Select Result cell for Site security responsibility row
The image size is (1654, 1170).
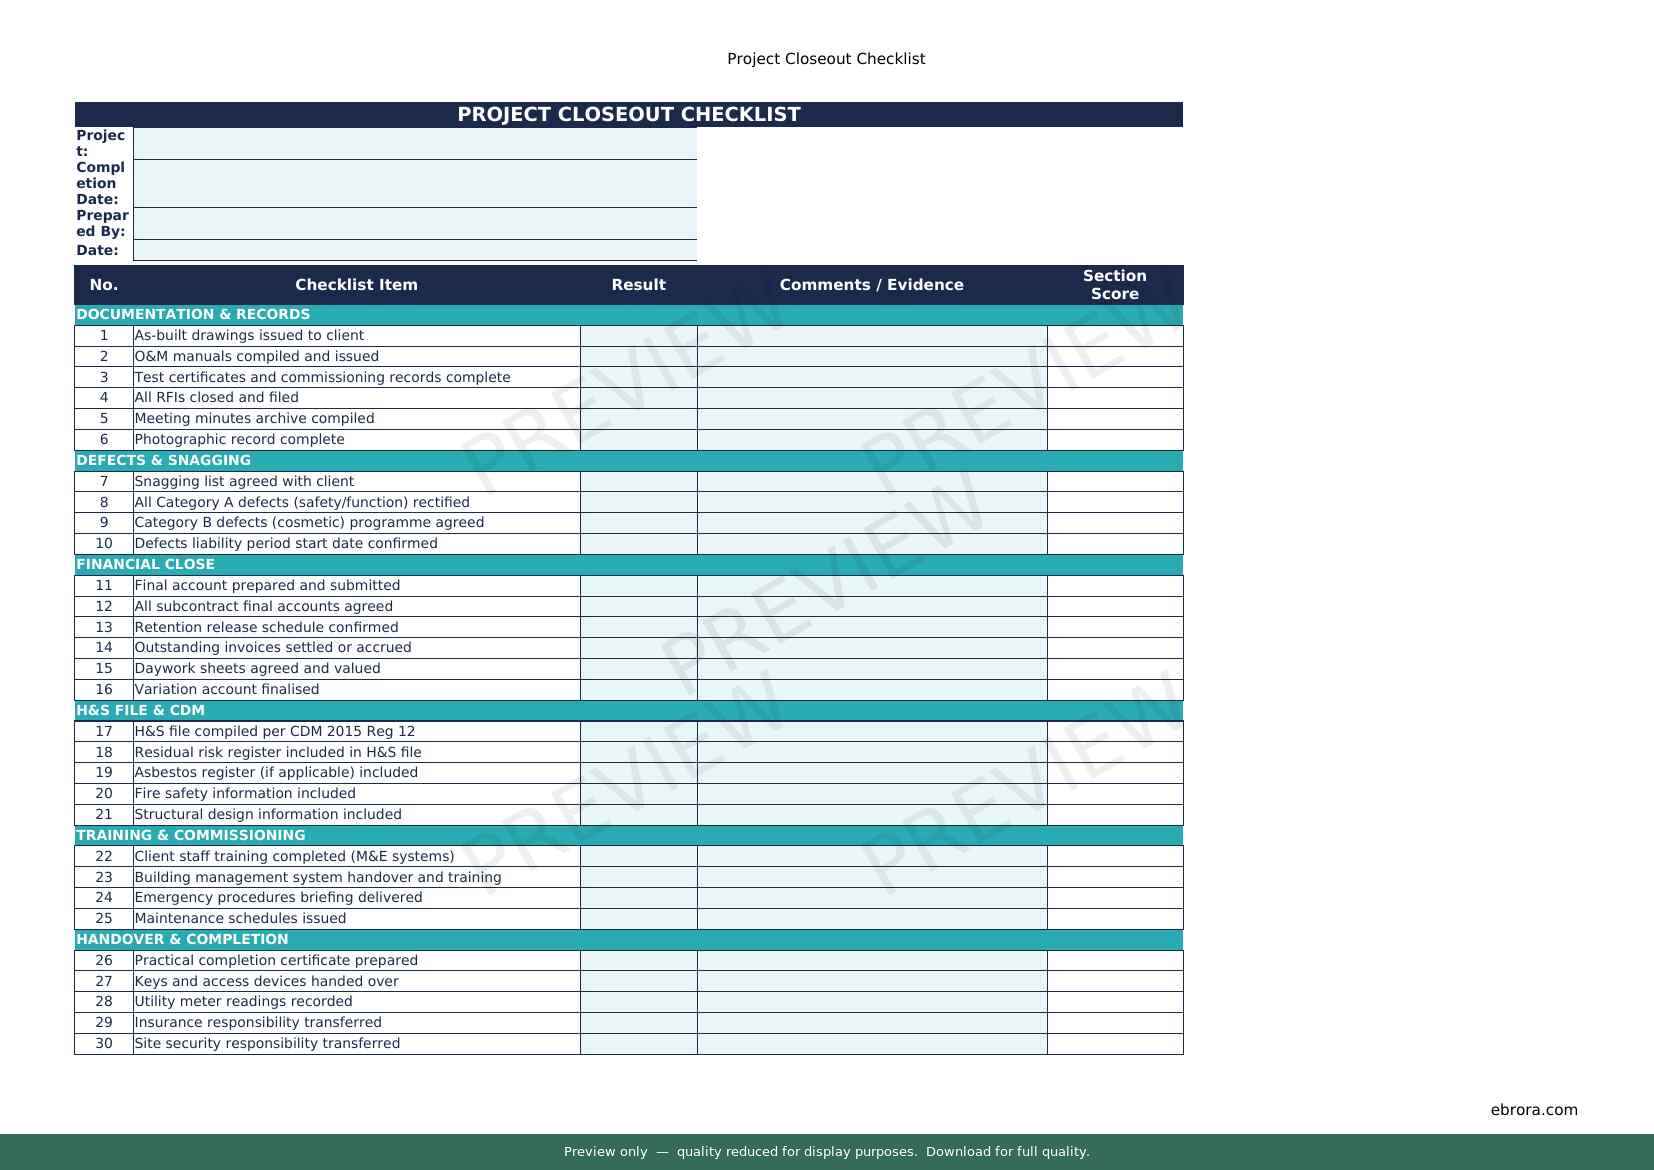point(638,1044)
